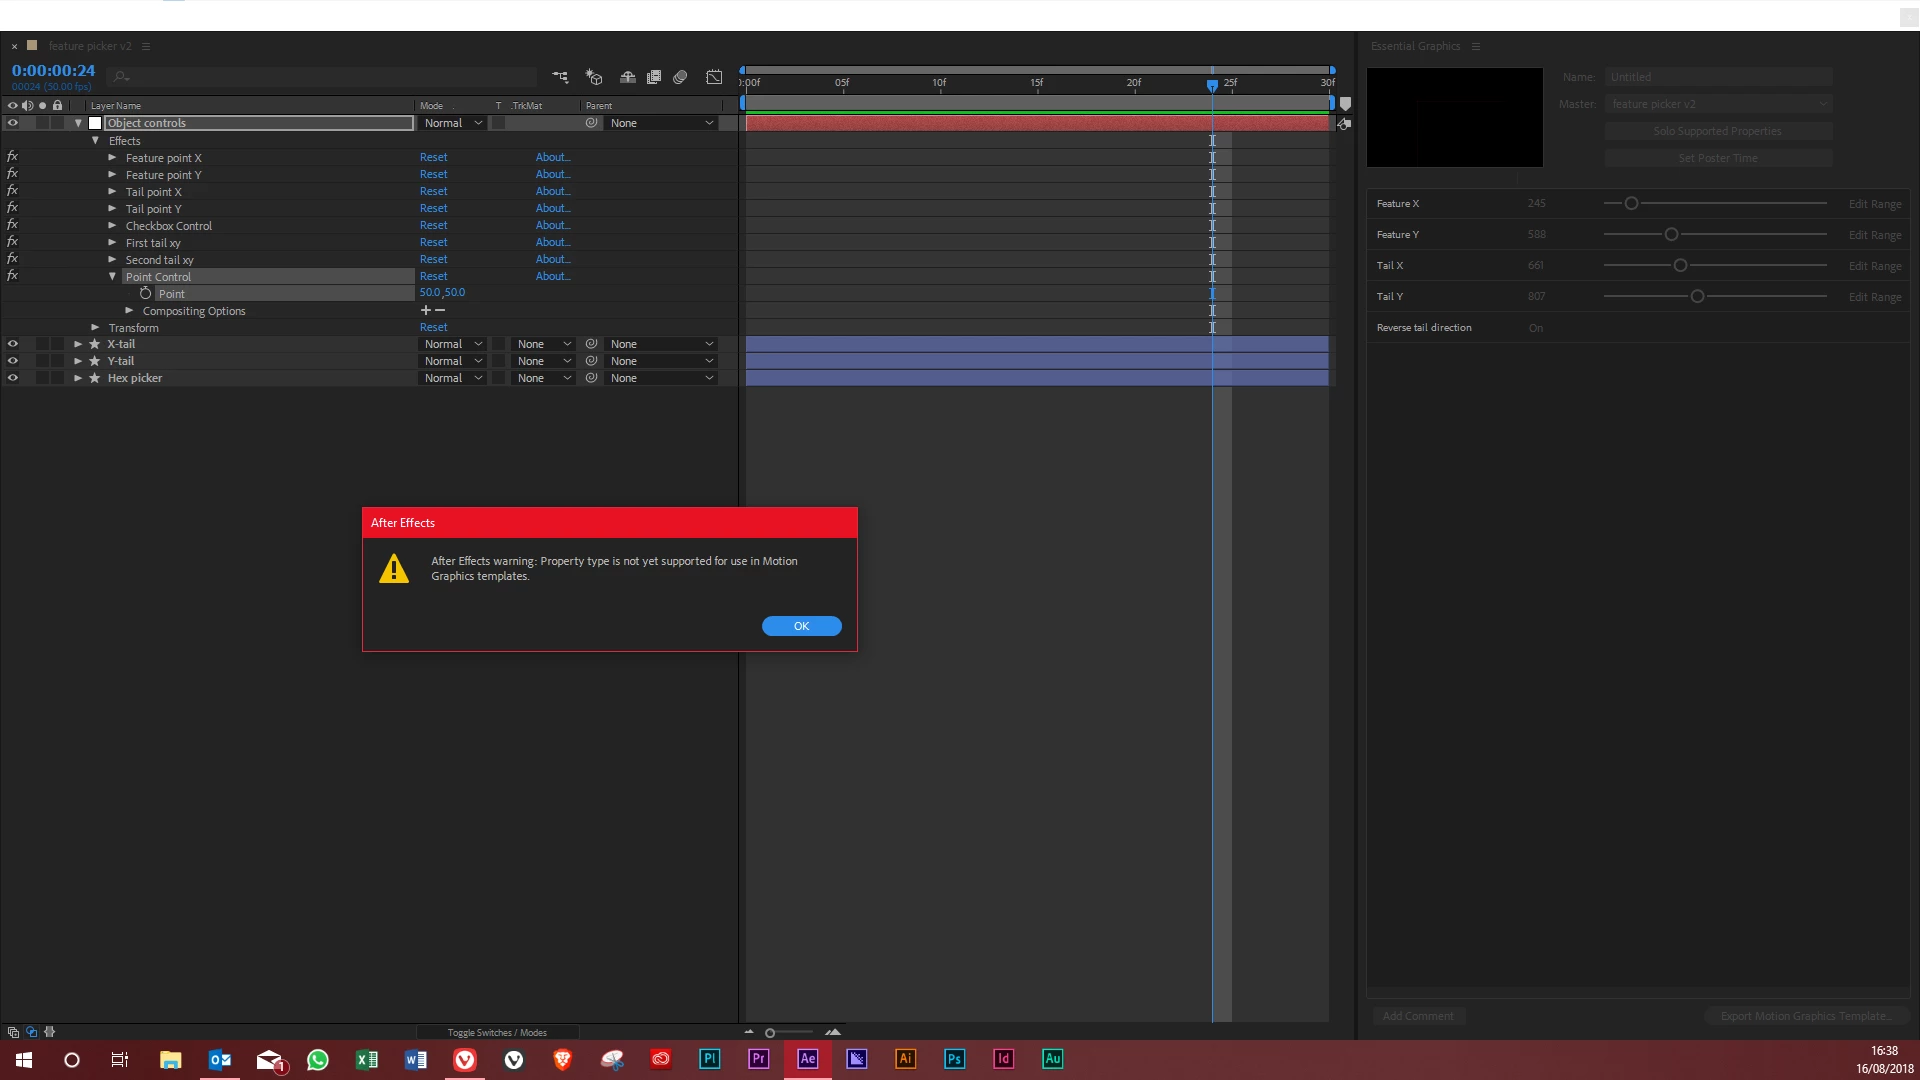Open Premiere Pro from the taskbar

click(x=758, y=1059)
